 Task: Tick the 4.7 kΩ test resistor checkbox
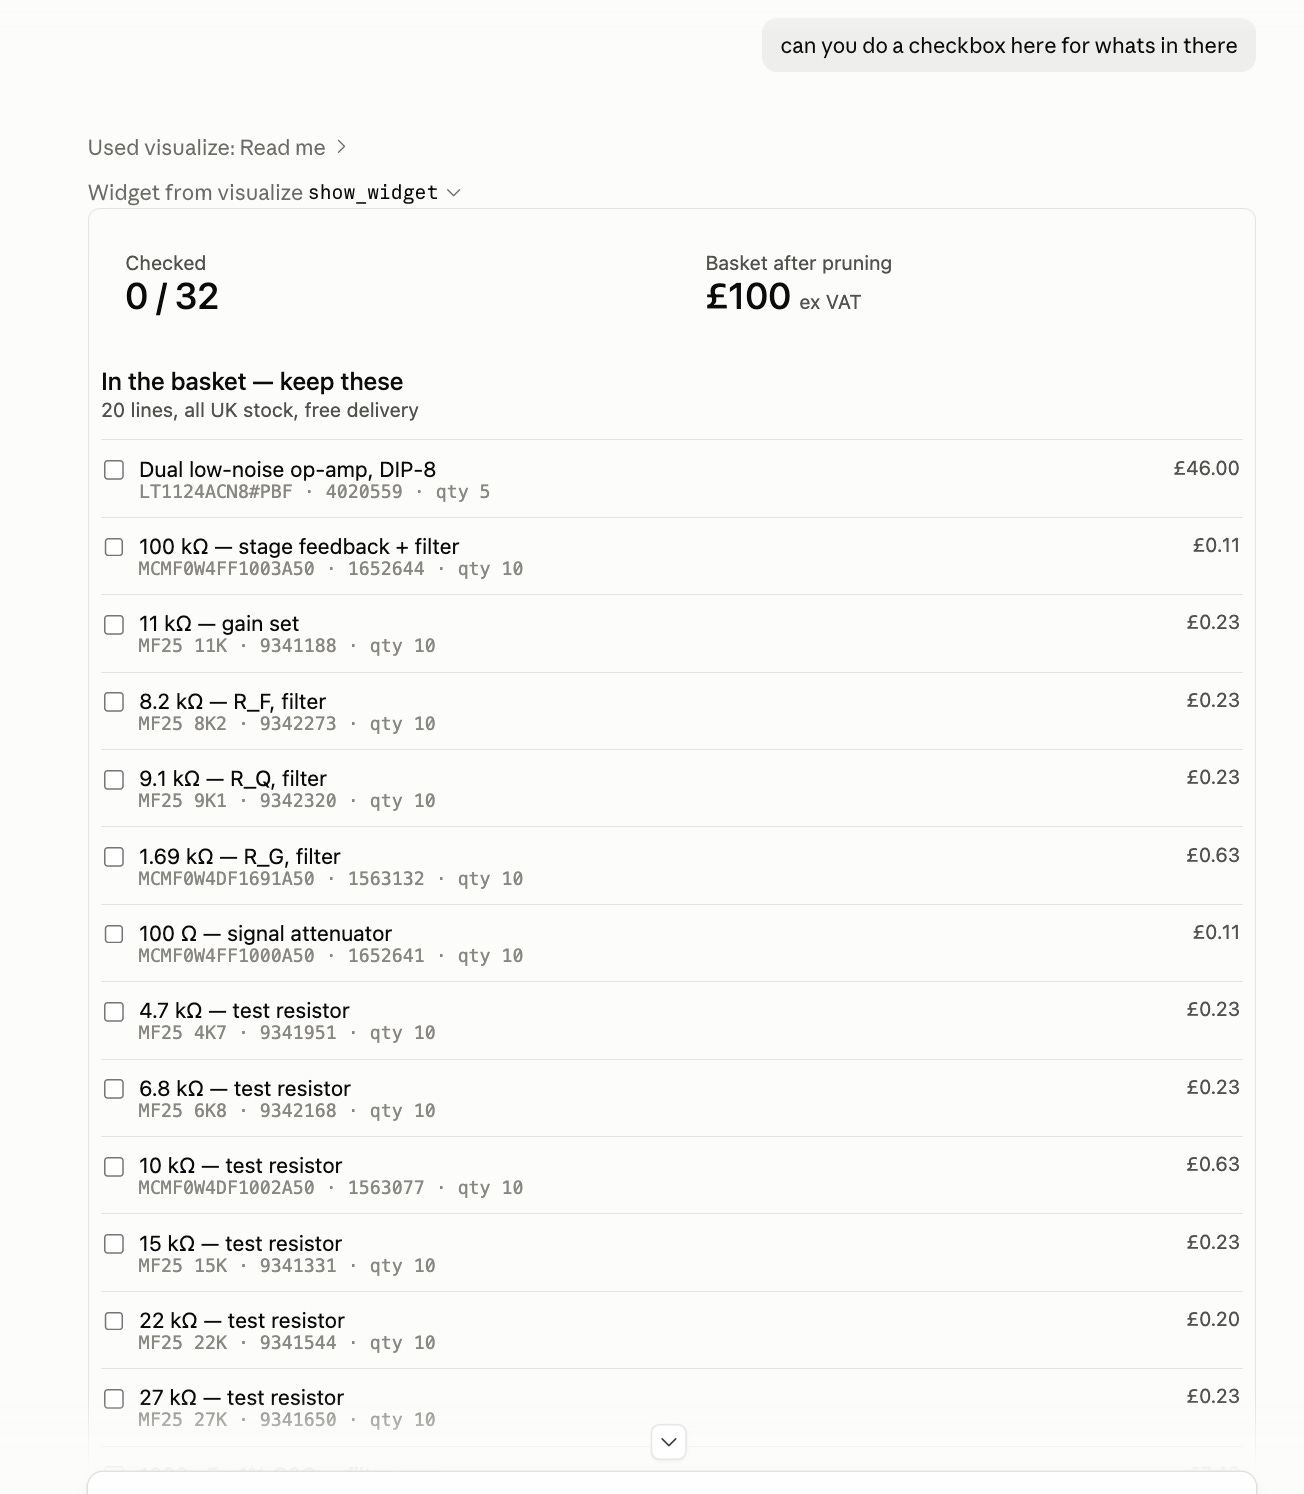point(114,1012)
